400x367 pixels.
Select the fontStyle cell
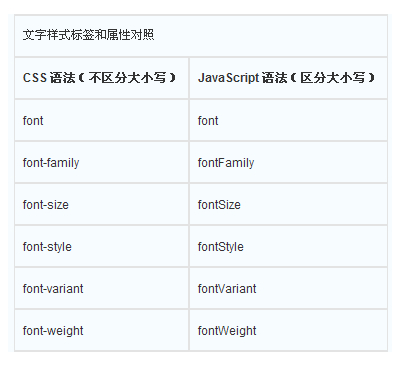(288, 246)
